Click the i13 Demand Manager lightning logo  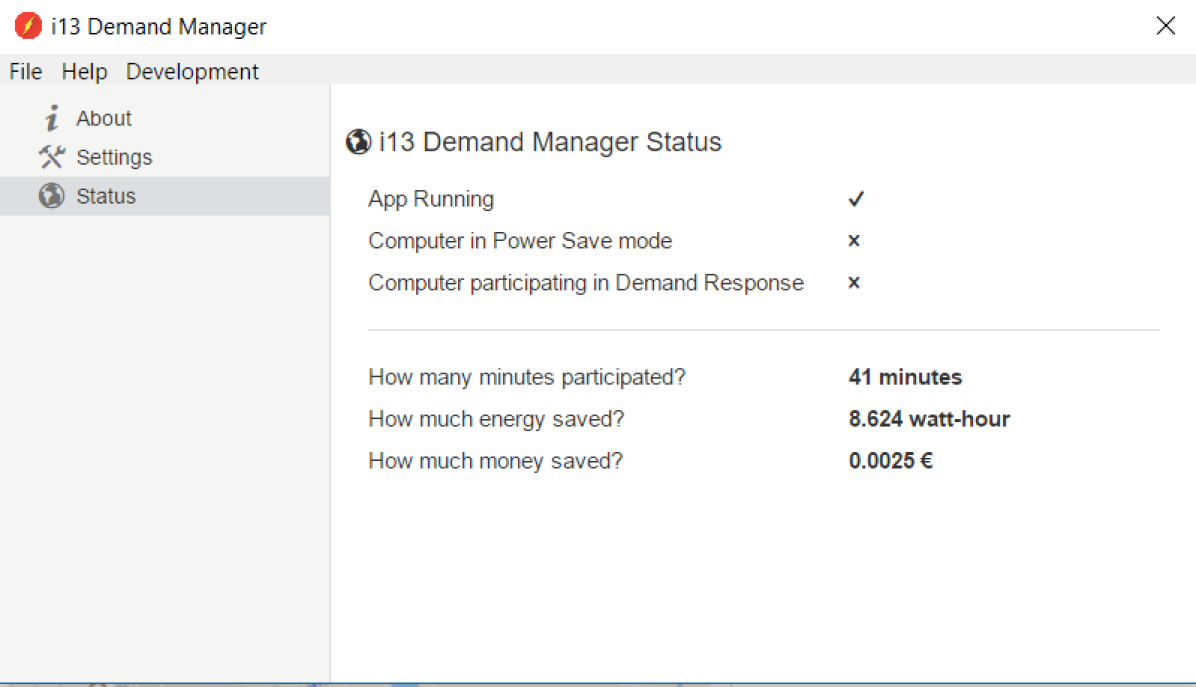[x=29, y=26]
